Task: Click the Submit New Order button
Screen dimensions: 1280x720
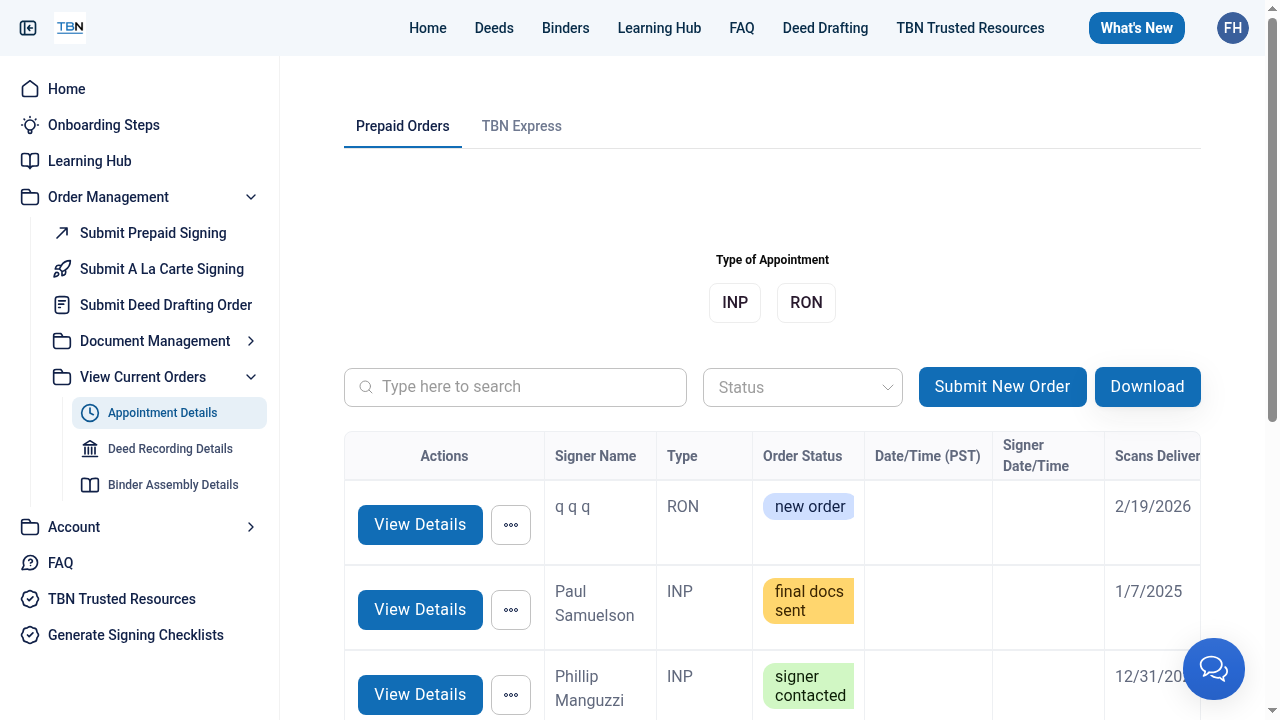Action: [x=1002, y=387]
